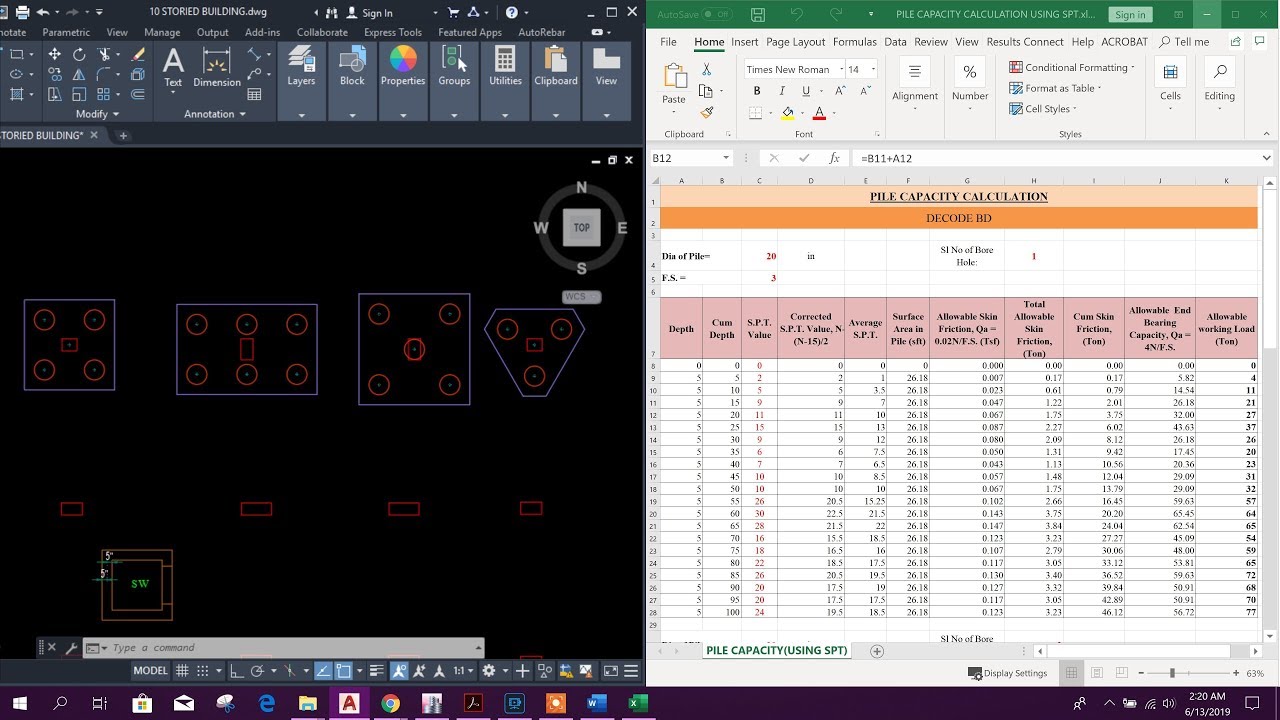
Task: Open Word from the Windows taskbar
Action: pos(596,704)
